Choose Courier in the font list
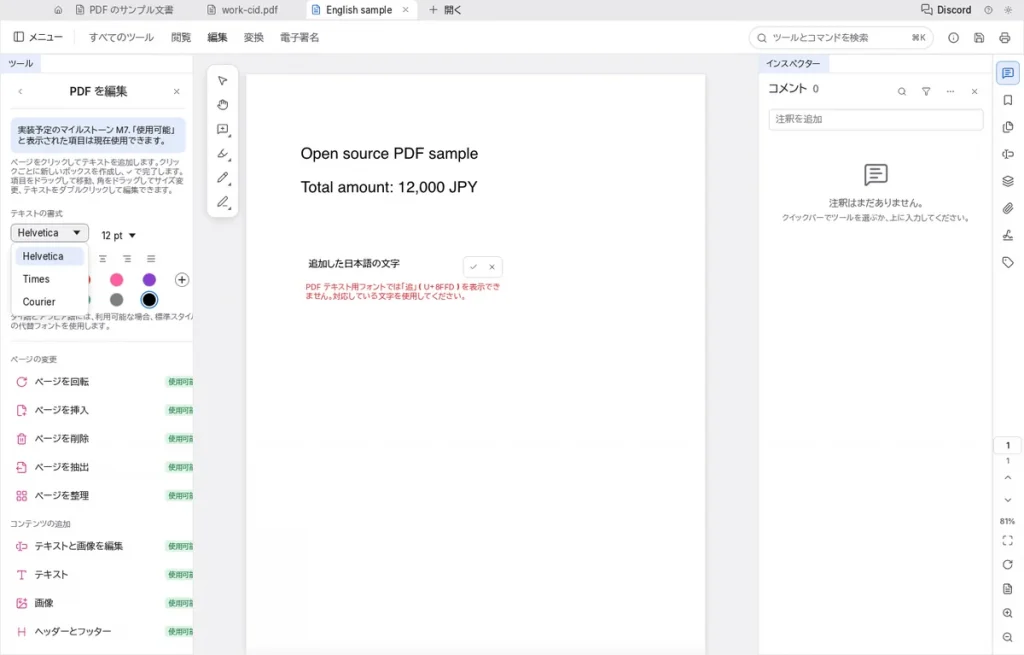Image resolution: width=1024 pixels, height=655 pixels. (50, 302)
